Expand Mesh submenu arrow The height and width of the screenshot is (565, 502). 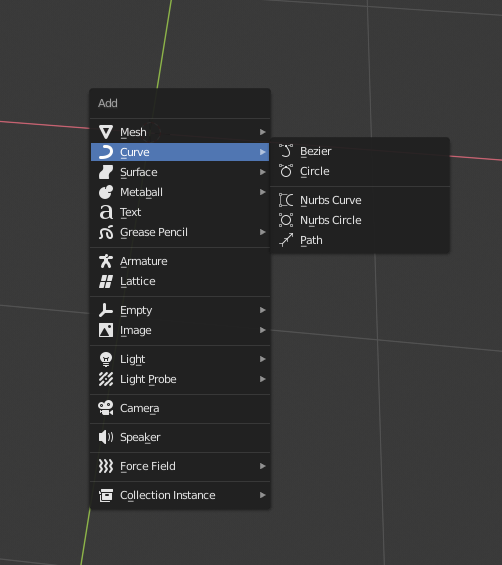point(263,132)
